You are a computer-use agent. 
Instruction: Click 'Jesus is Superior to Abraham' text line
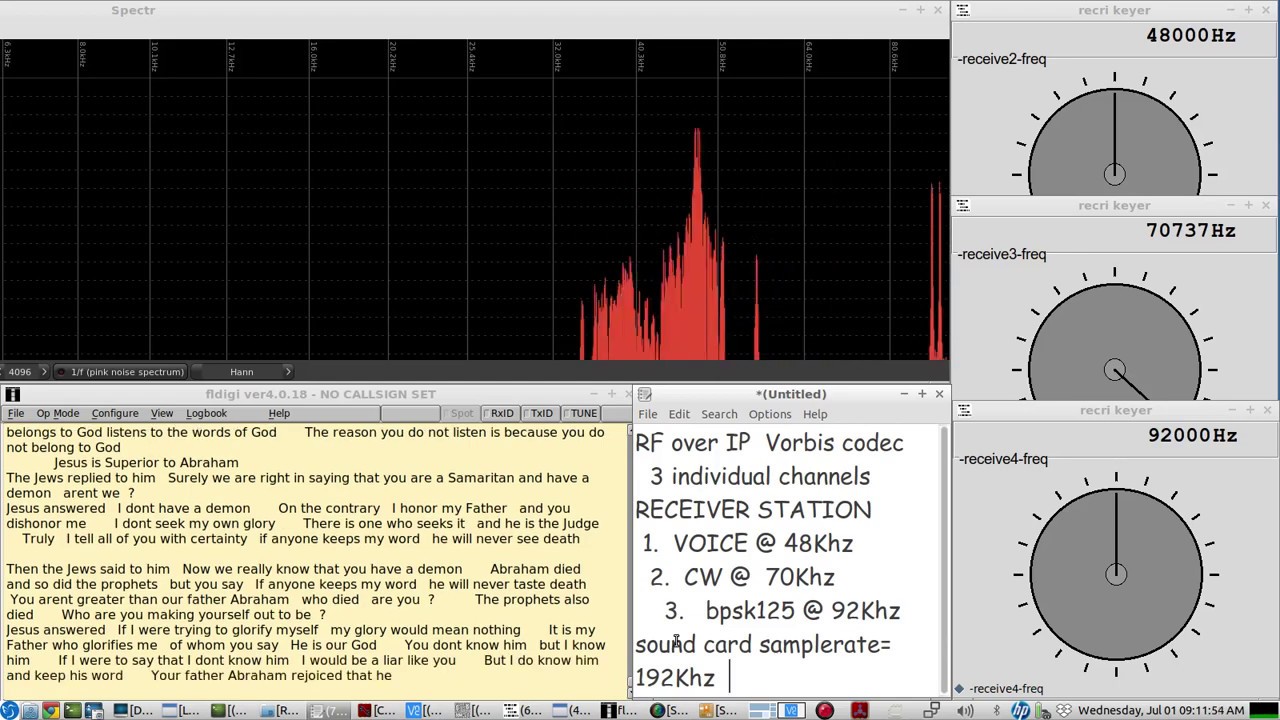pos(146,463)
